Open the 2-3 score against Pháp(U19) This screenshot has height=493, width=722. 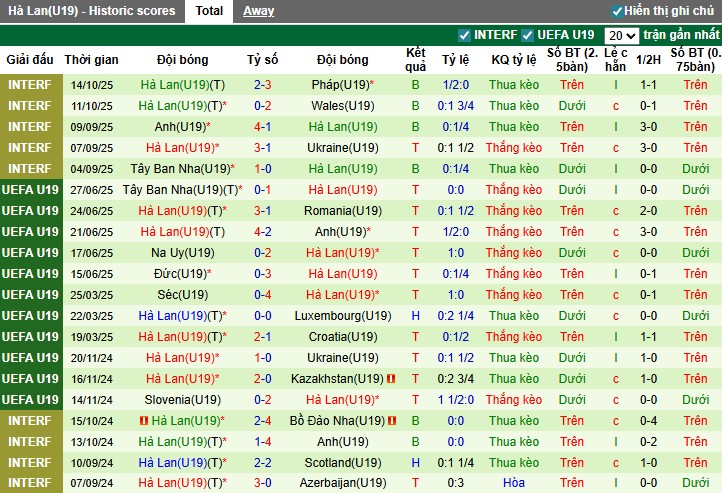(262, 85)
